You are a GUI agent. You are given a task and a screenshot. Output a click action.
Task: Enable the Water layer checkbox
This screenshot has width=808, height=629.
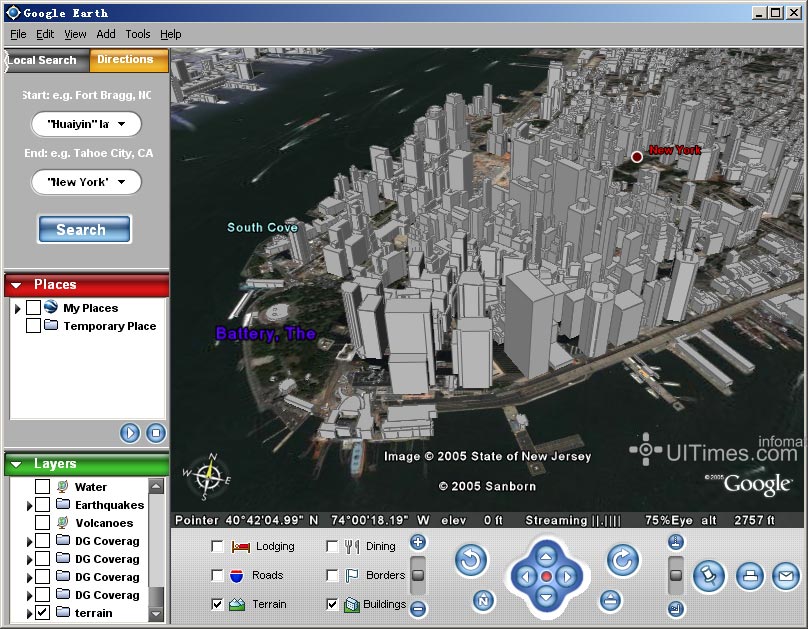click(x=42, y=486)
